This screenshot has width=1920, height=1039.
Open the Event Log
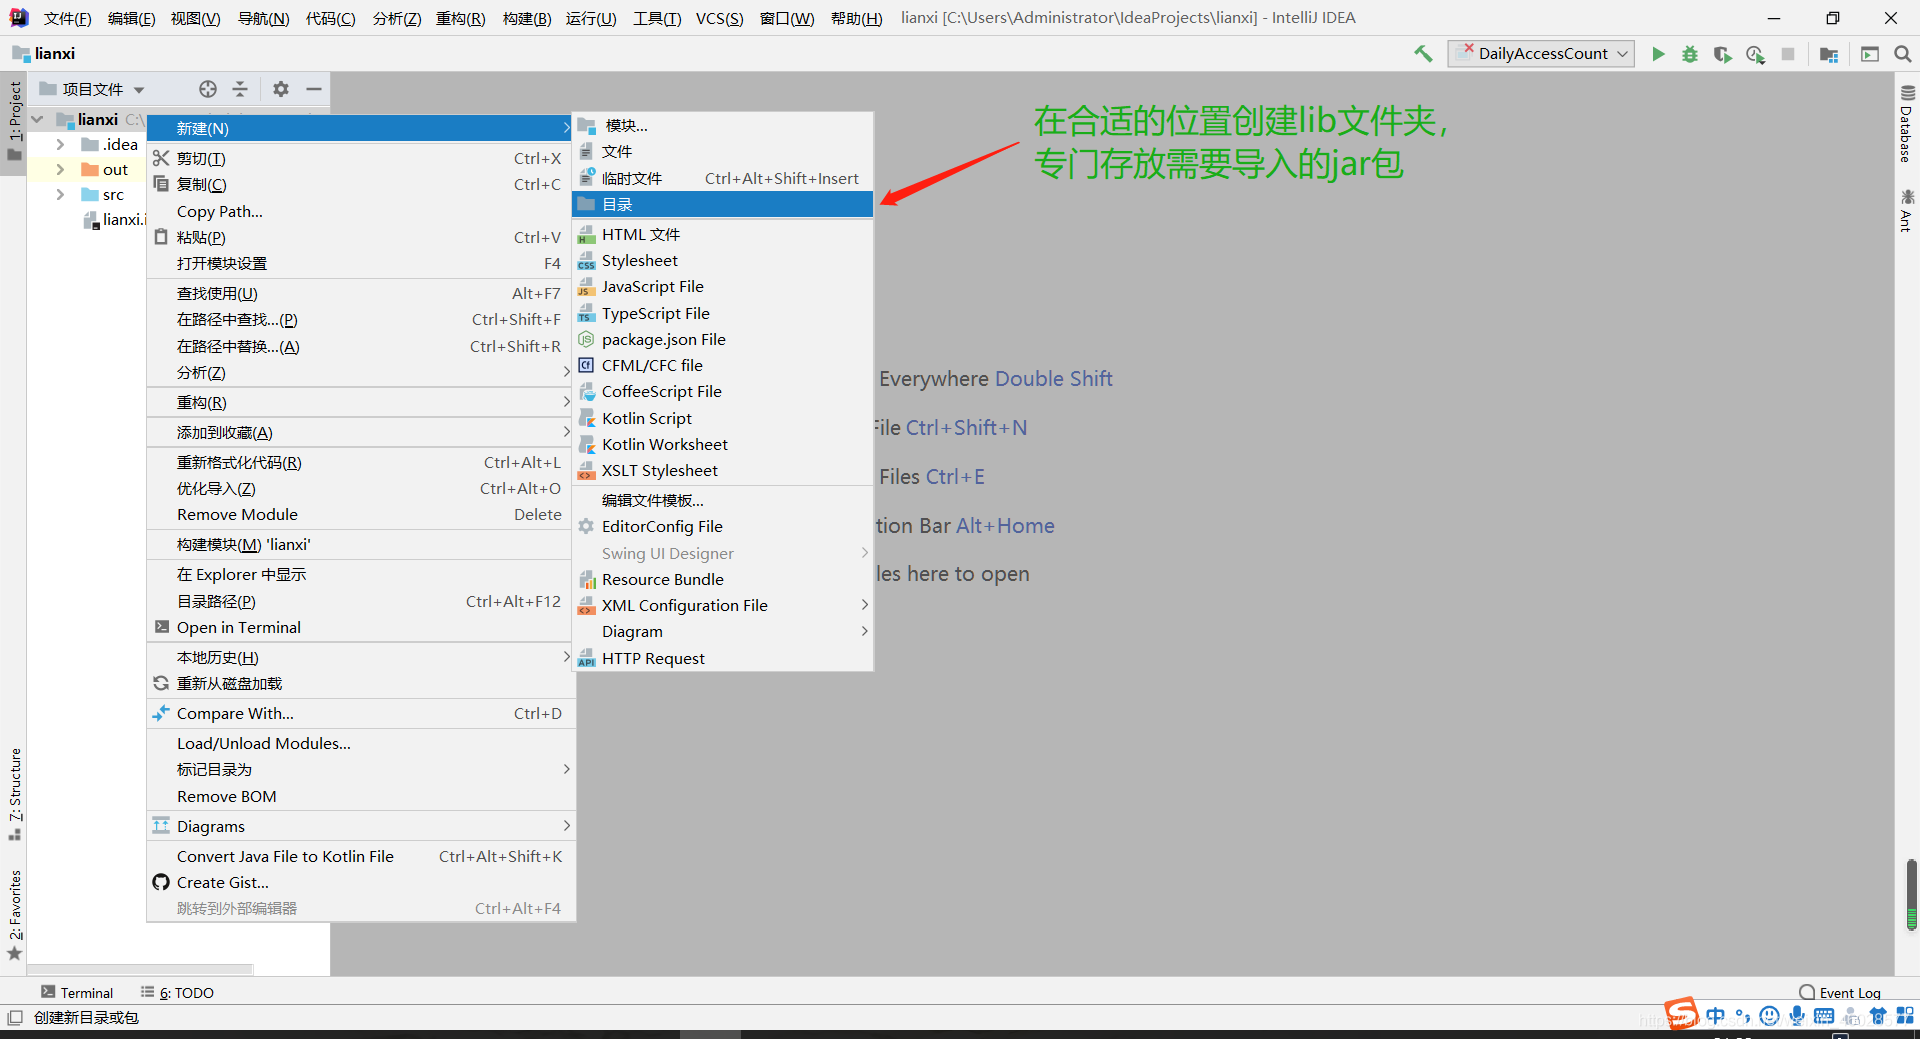pos(1840,993)
